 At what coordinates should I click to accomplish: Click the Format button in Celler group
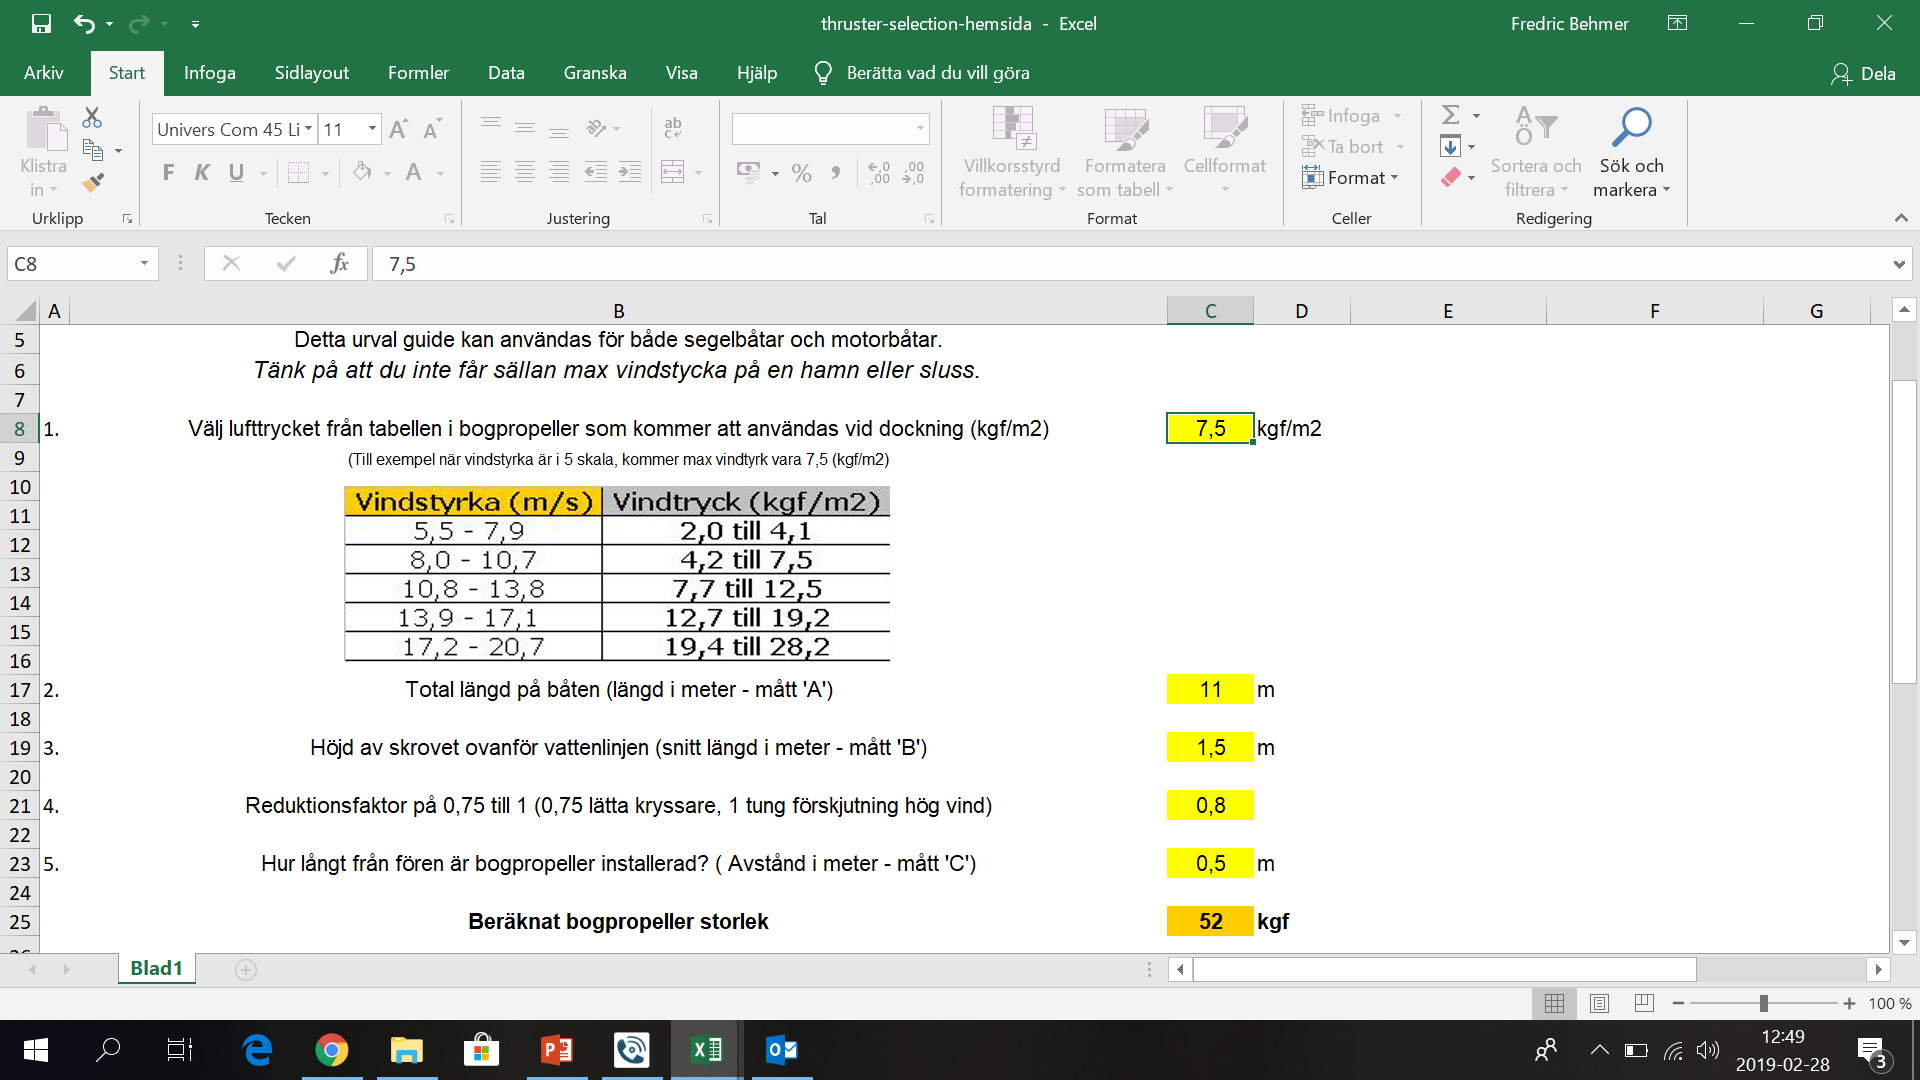(1350, 178)
